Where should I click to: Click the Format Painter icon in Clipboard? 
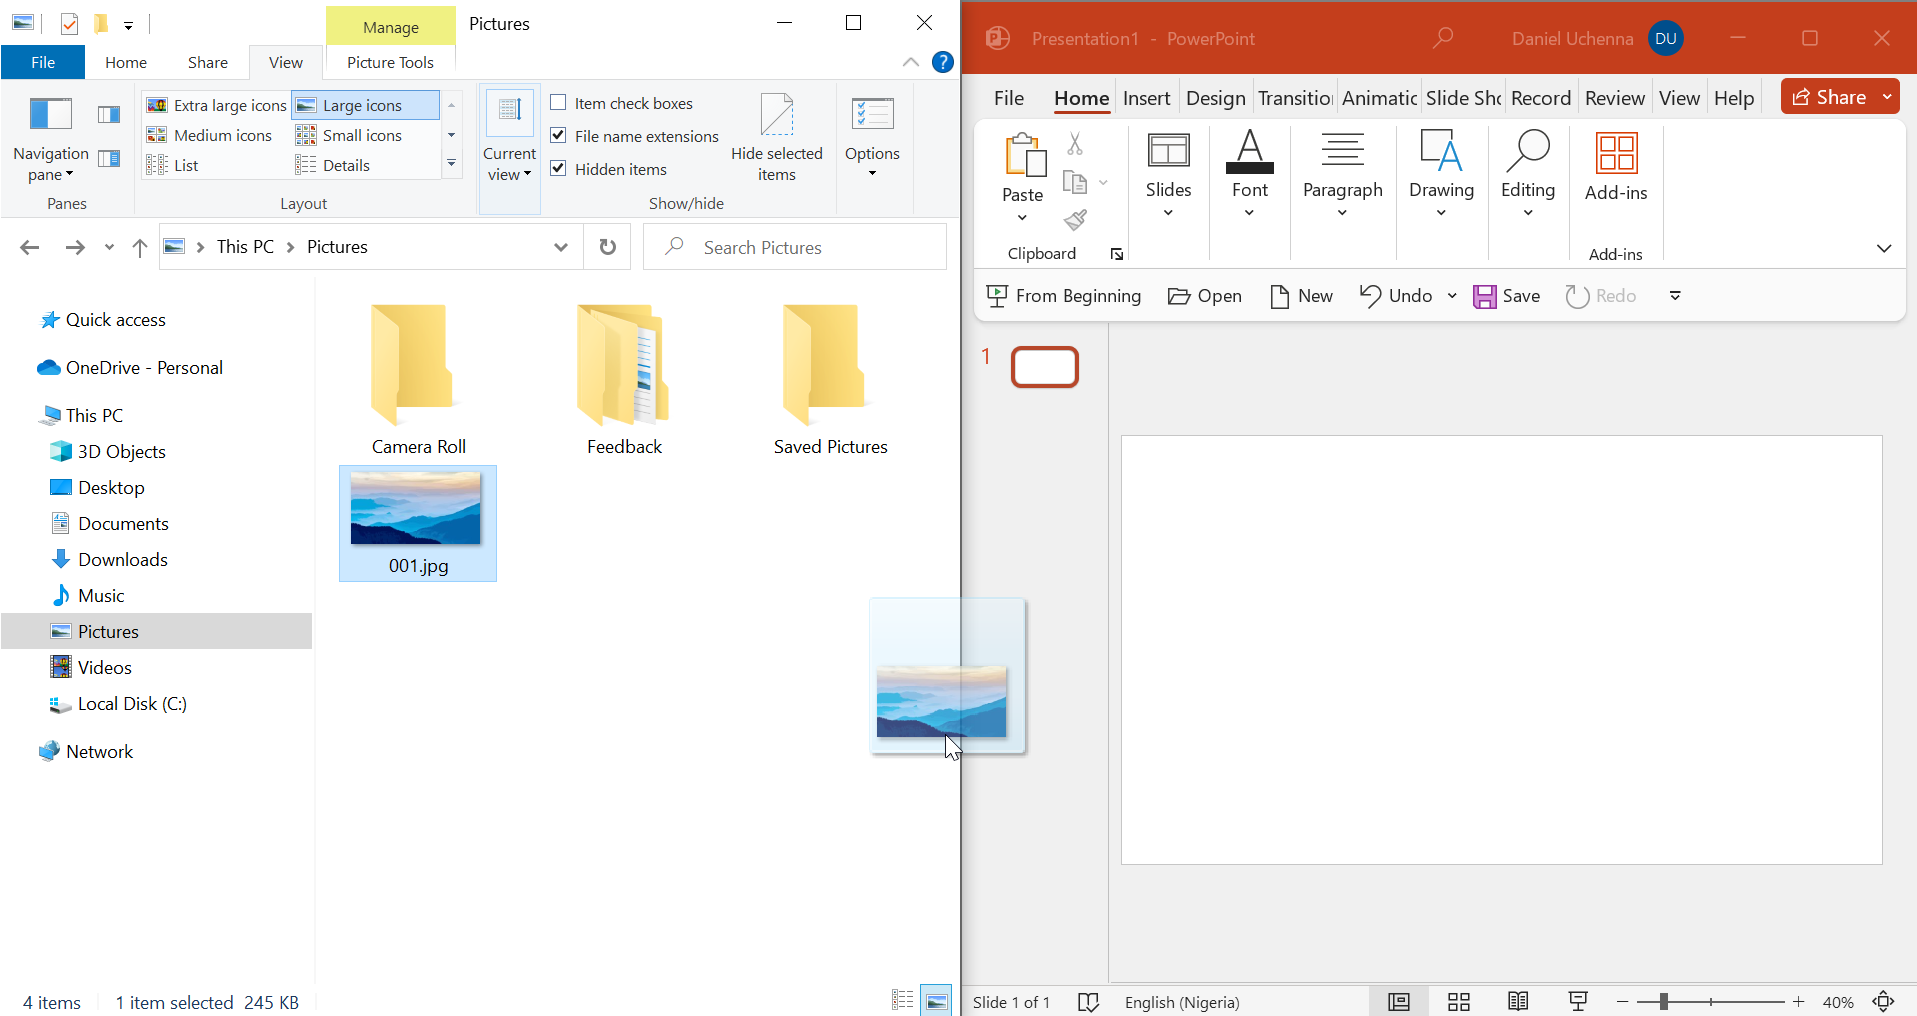[x=1075, y=220]
